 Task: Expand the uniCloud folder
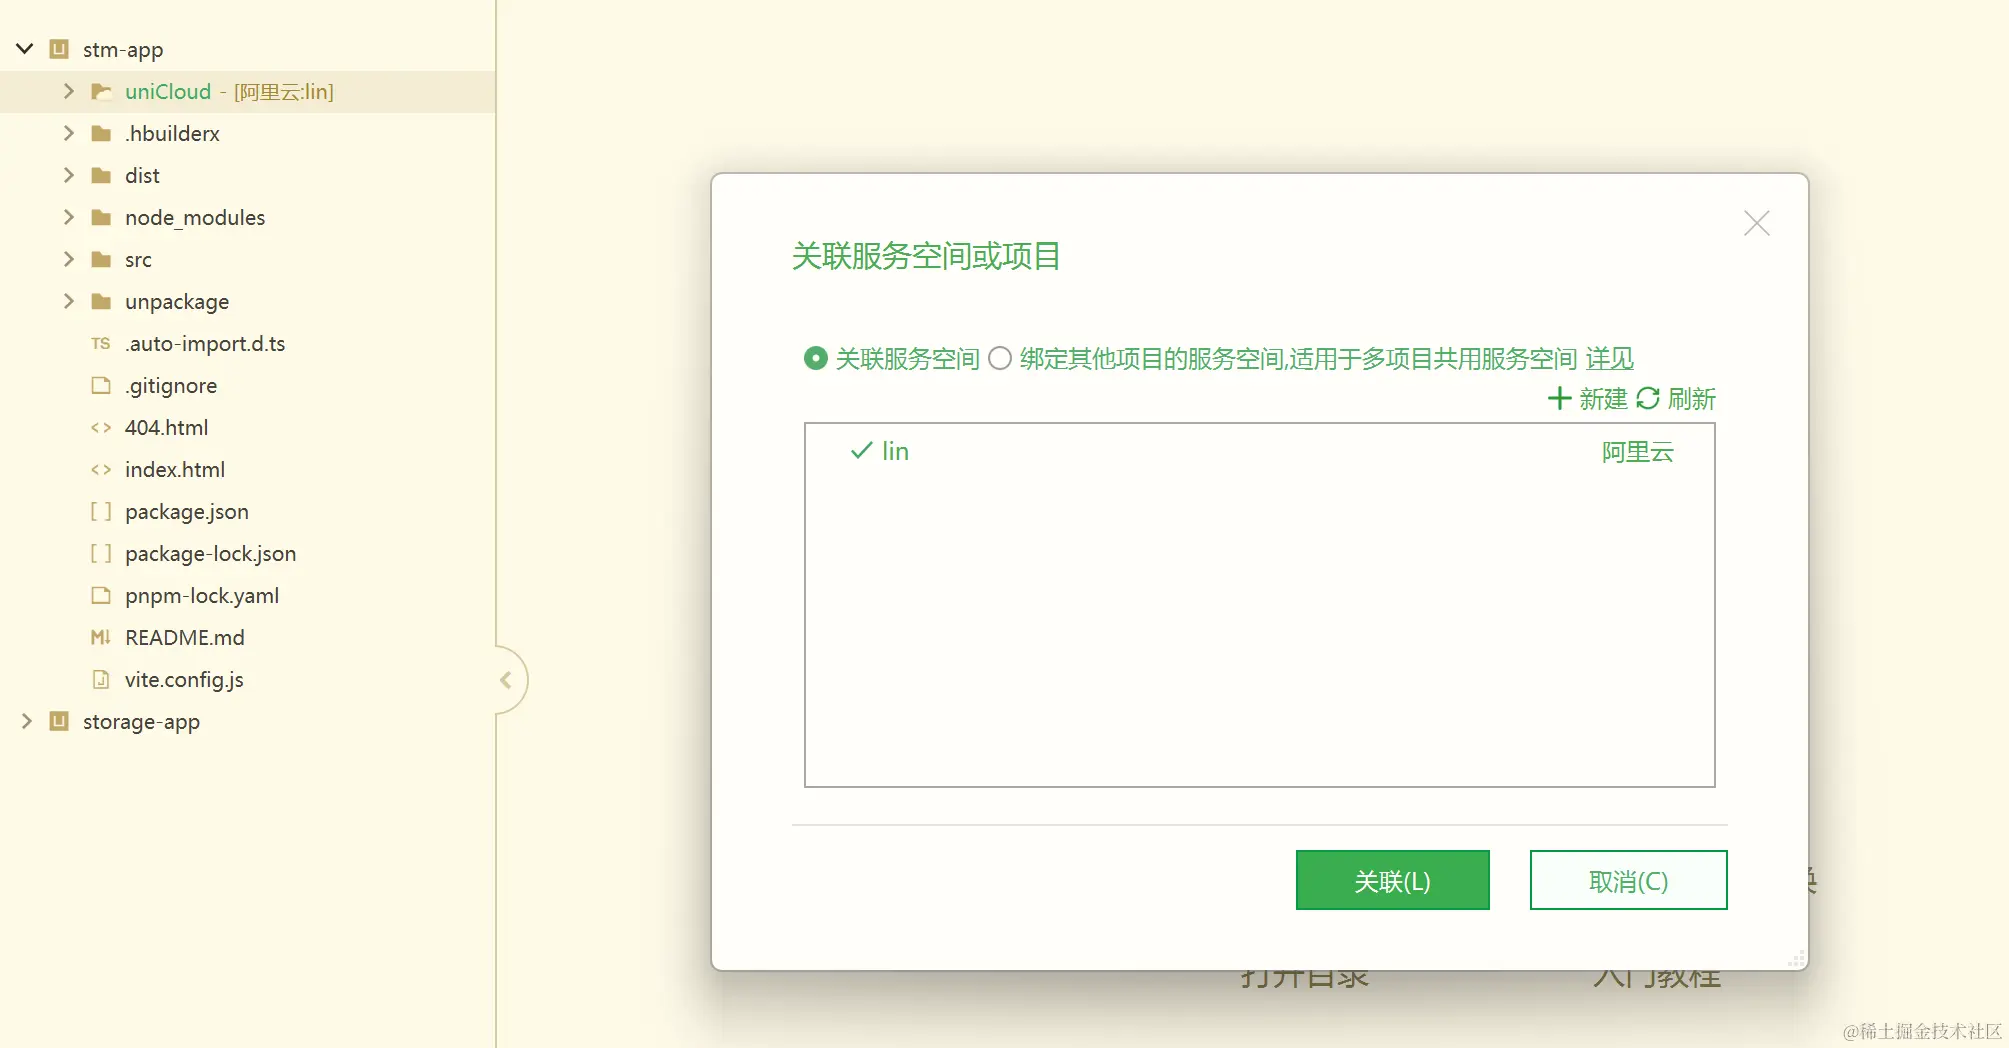click(68, 91)
